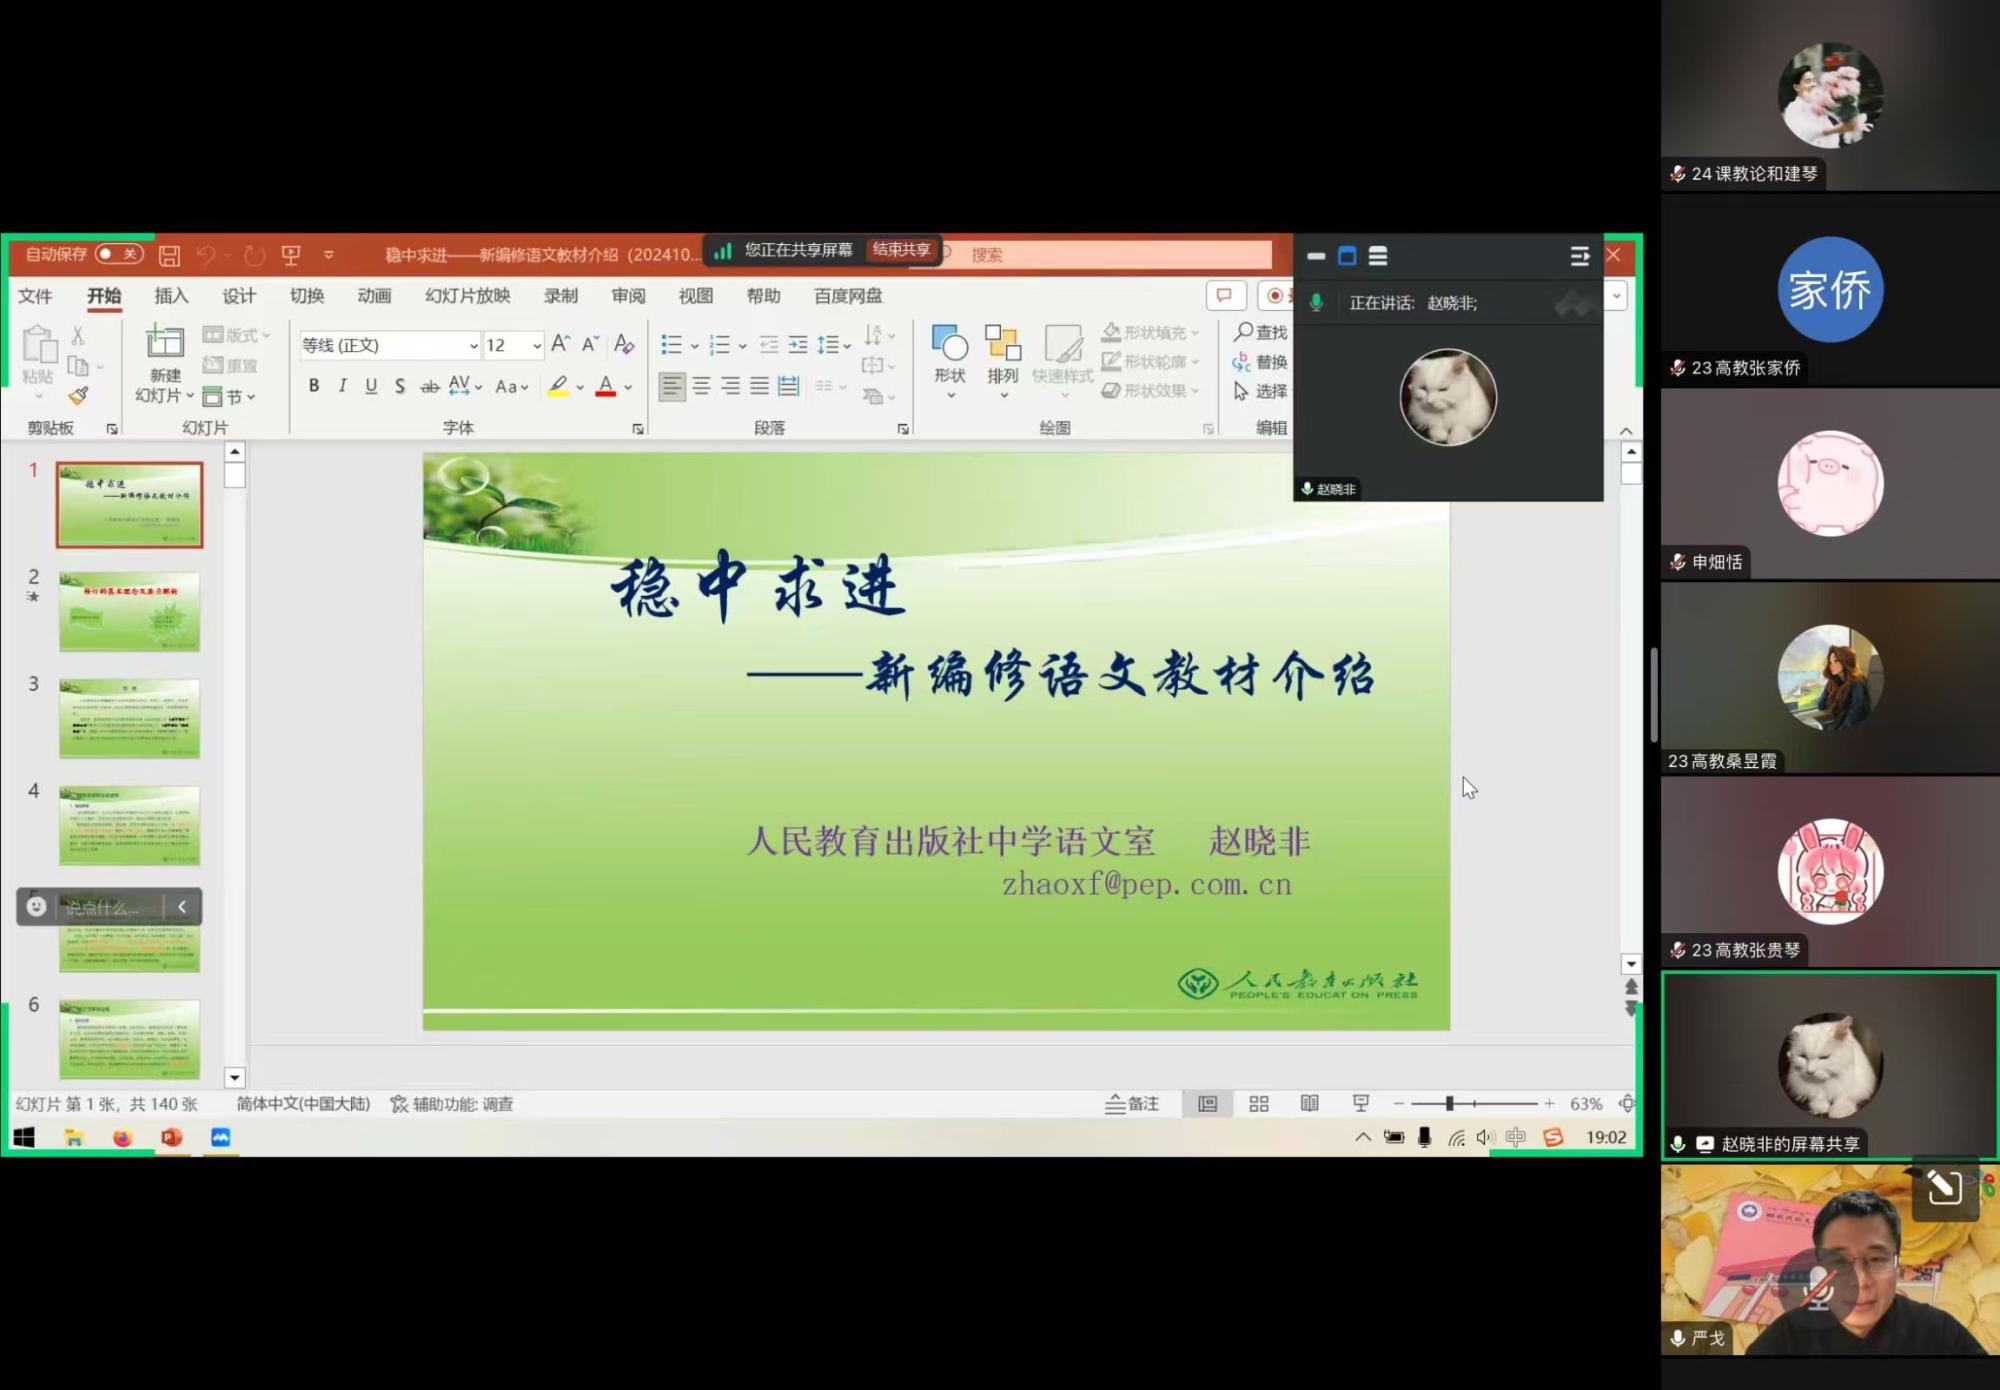Click the Tencent Meeting taskbar icon
Viewport: 2000px width, 1390px height.
[x=220, y=1137]
